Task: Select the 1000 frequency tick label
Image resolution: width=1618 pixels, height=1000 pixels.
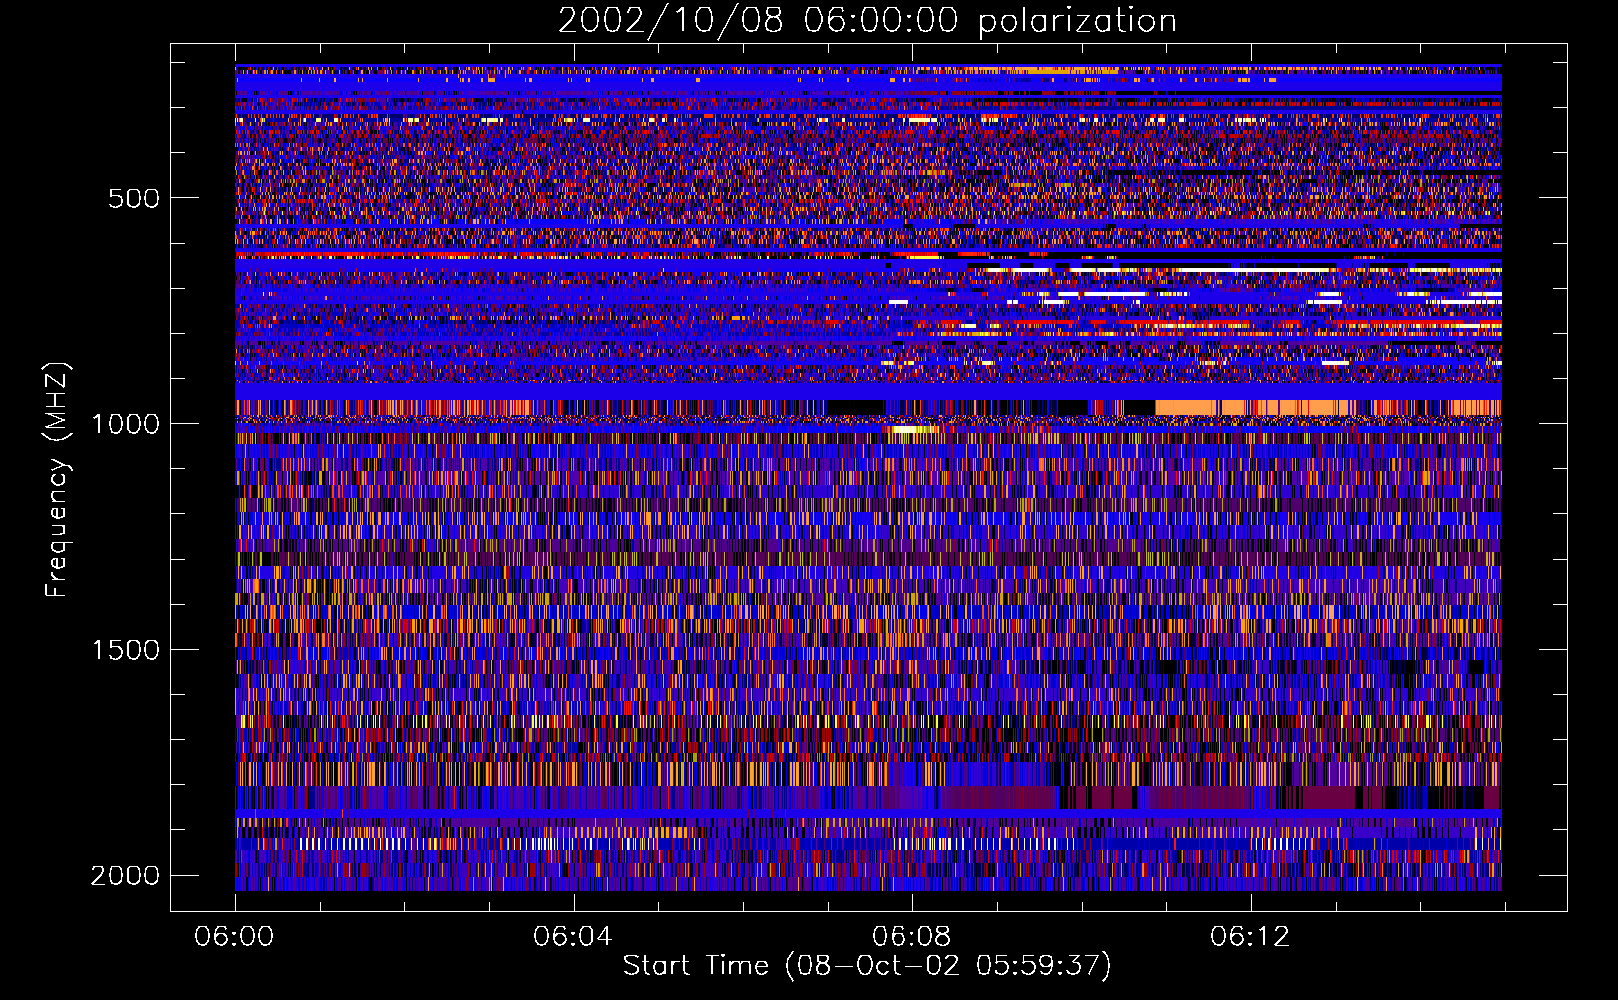Action: (x=125, y=424)
